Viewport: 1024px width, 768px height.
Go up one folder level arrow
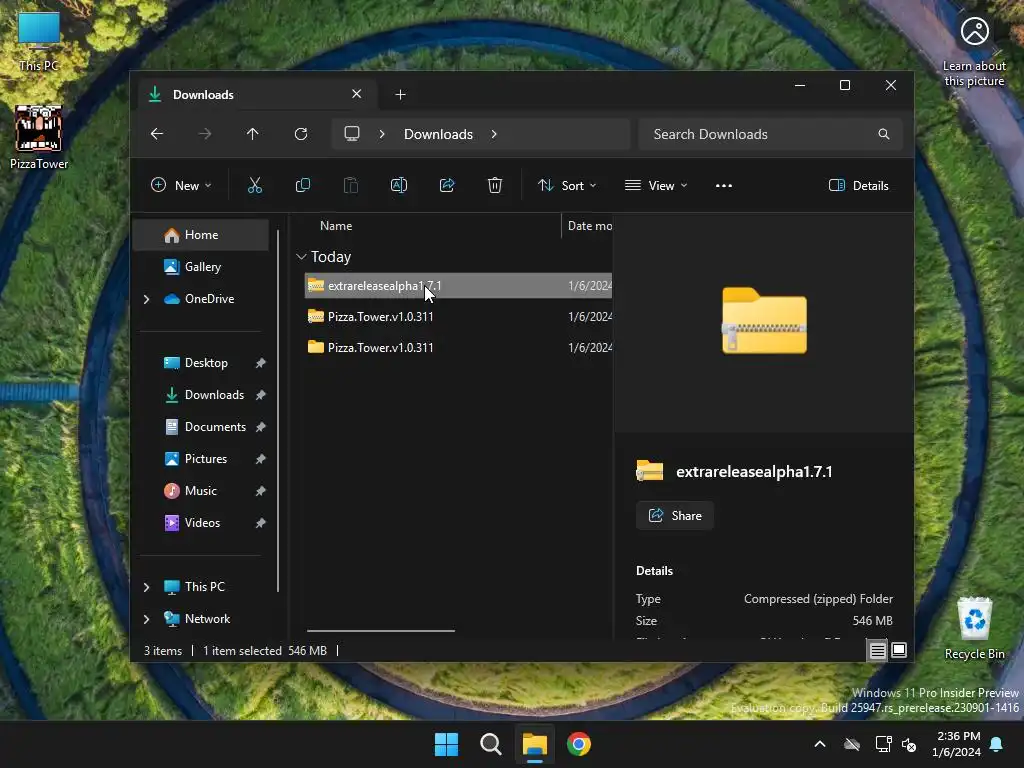(x=253, y=134)
